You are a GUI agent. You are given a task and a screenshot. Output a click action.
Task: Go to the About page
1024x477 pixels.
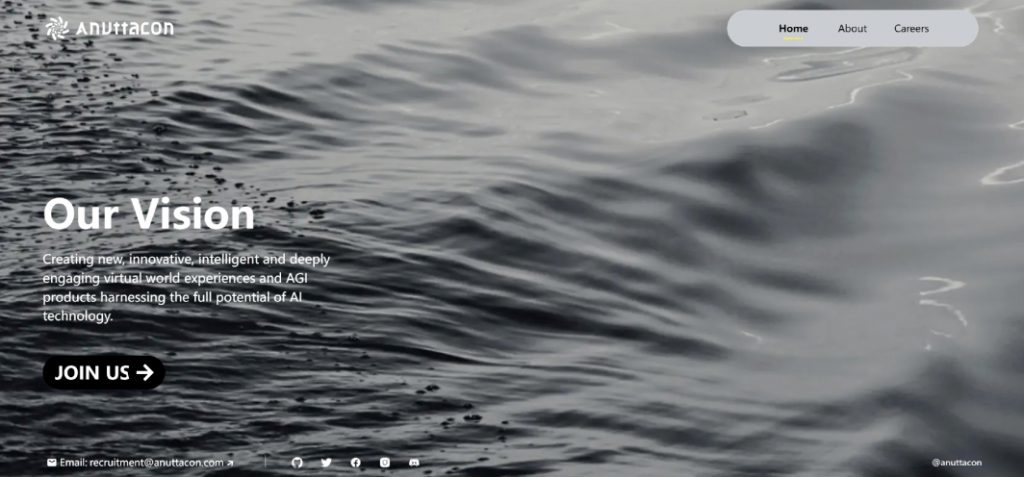tap(852, 28)
